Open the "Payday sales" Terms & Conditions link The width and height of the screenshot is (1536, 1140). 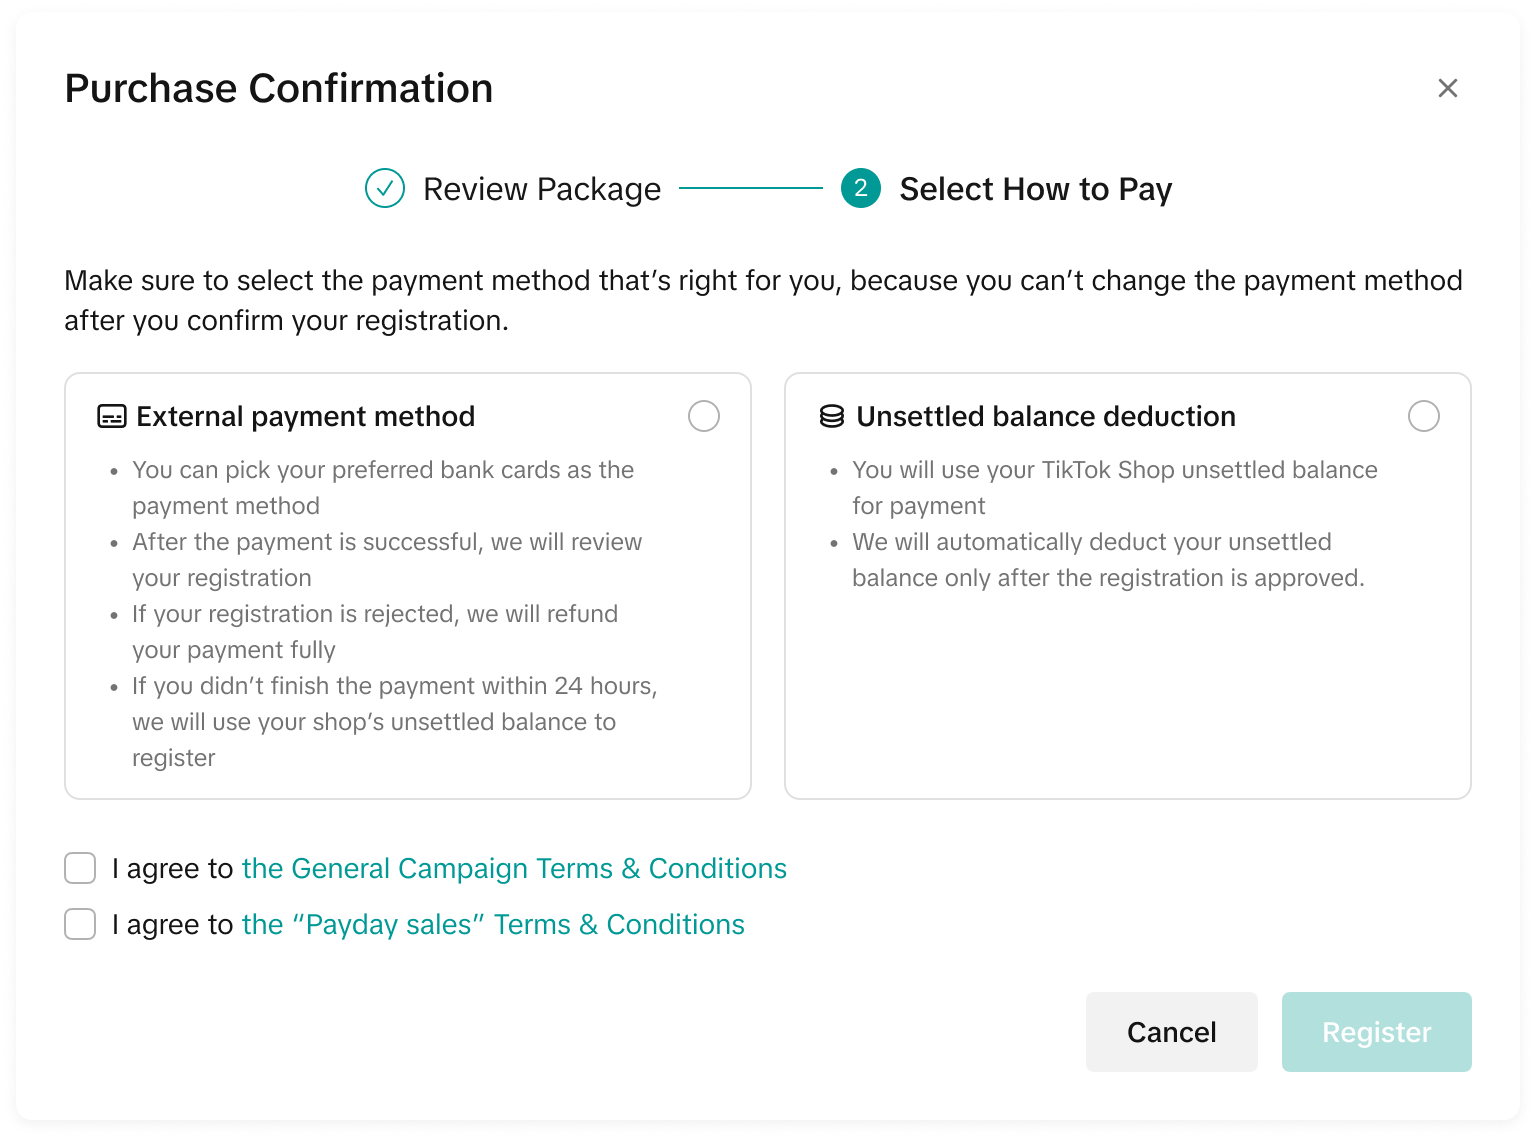click(493, 924)
